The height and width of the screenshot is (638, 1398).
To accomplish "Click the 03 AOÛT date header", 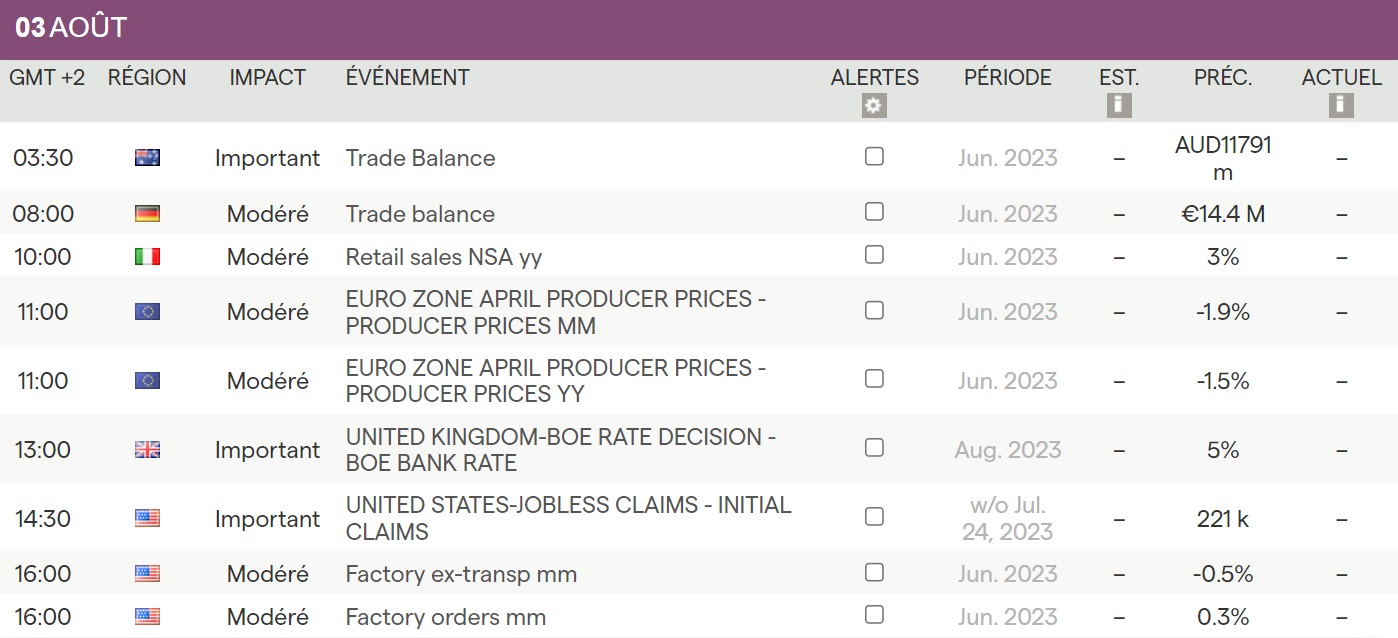I will (x=71, y=28).
